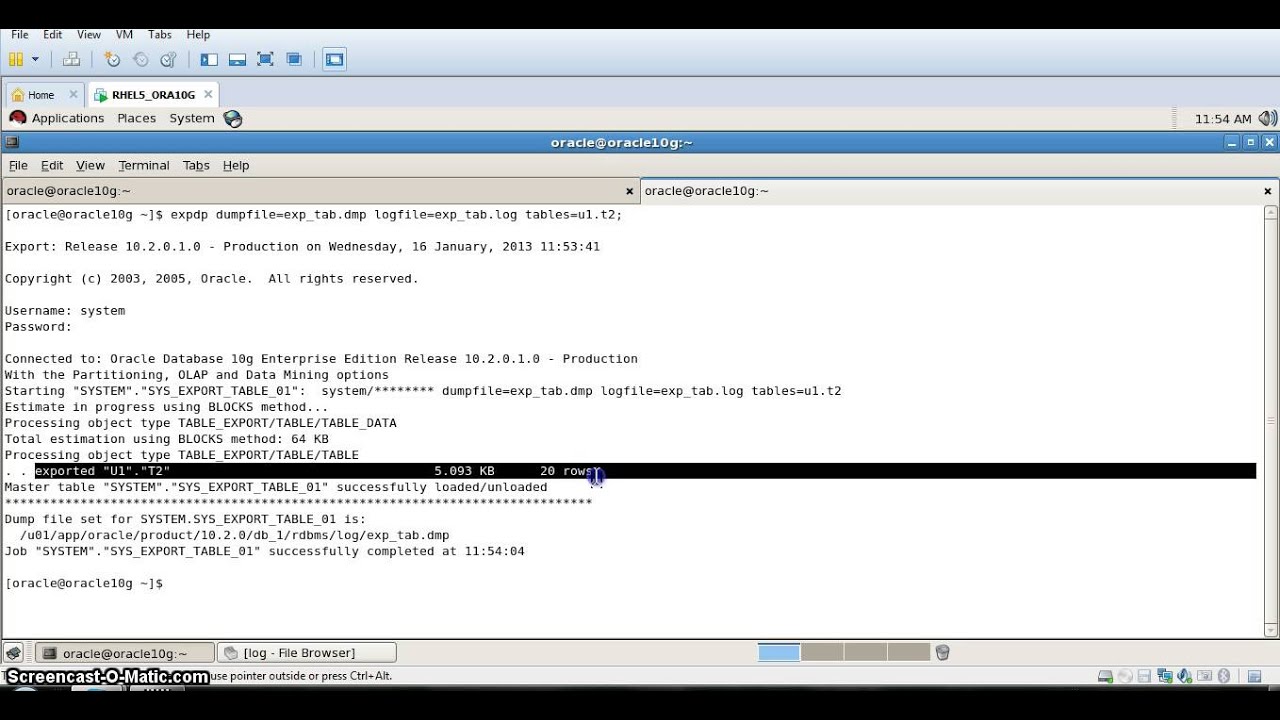Click the show desktop icon in taskbar
The image size is (1280, 720).
(x=13, y=653)
